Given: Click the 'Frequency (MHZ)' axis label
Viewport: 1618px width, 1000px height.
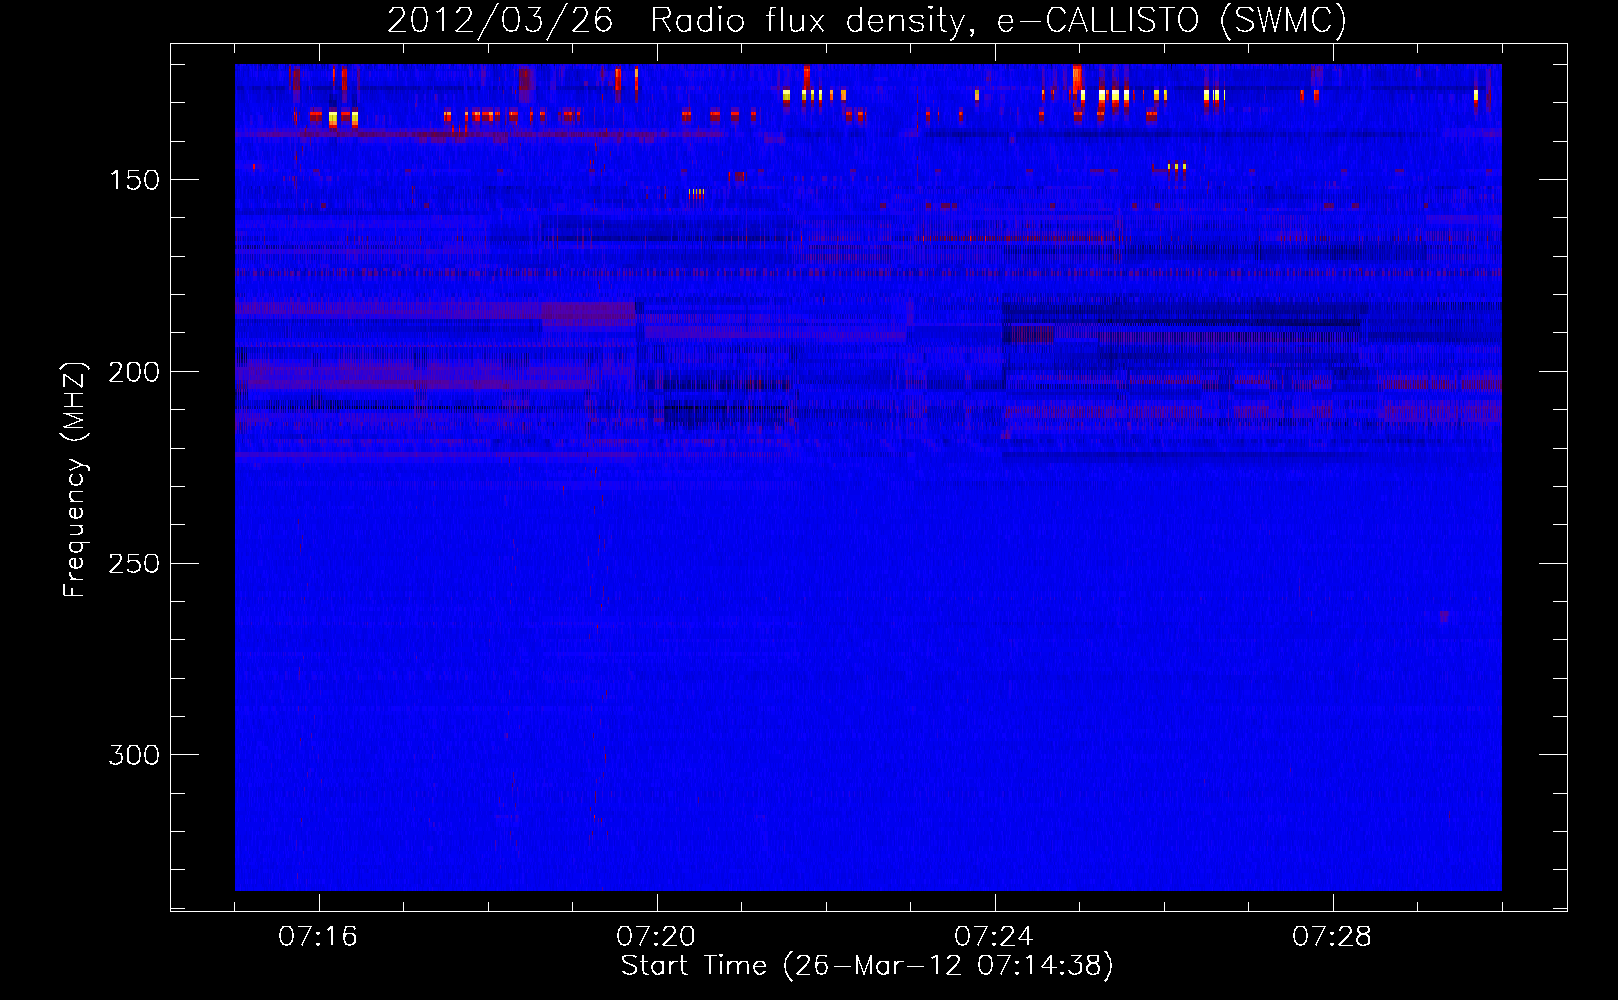Looking at the screenshot, I should 75,479.
